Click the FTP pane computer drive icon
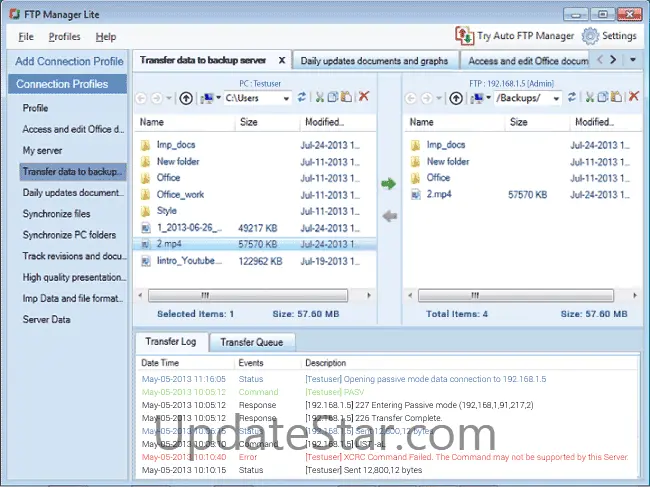This screenshot has height=487, width=650. (x=477, y=98)
